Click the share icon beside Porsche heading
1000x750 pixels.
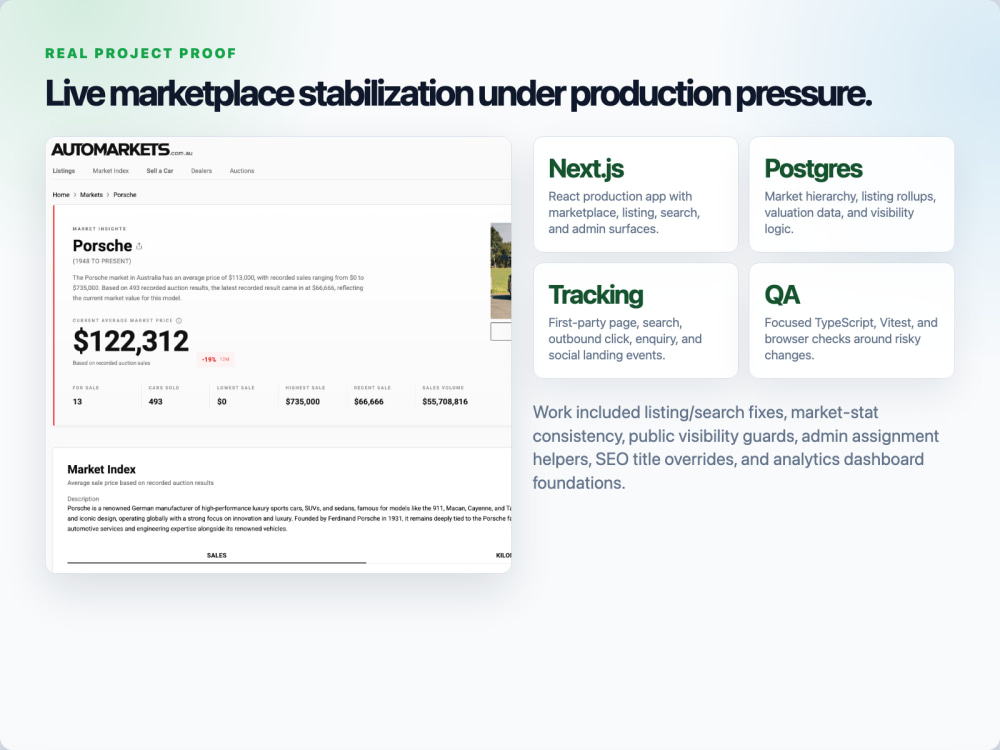[x=139, y=246]
